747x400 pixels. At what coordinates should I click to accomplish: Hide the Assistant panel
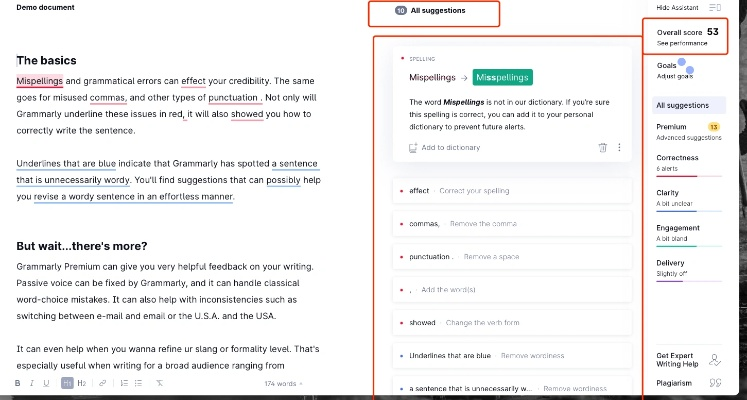click(688, 8)
